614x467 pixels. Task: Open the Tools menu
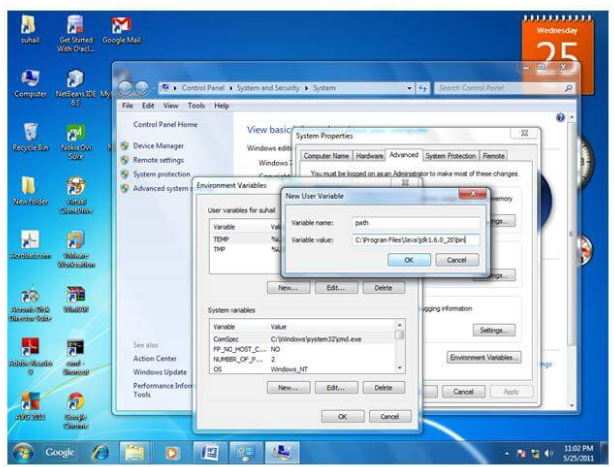pos(196,106)
